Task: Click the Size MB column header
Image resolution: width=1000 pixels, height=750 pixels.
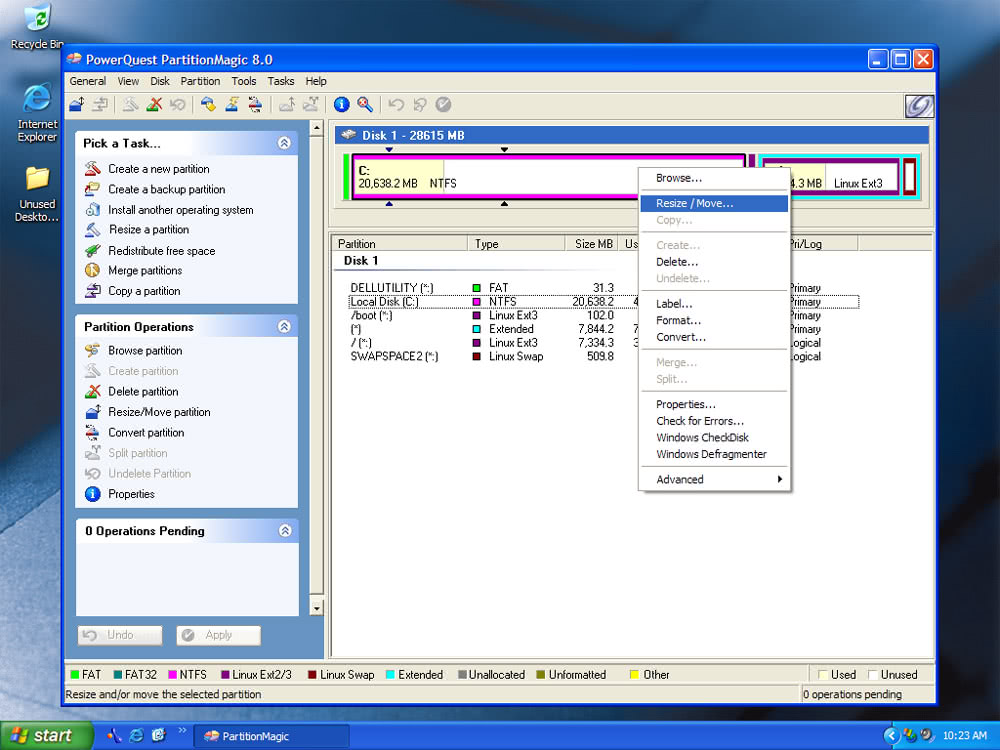Action: (x=591, y=244)
